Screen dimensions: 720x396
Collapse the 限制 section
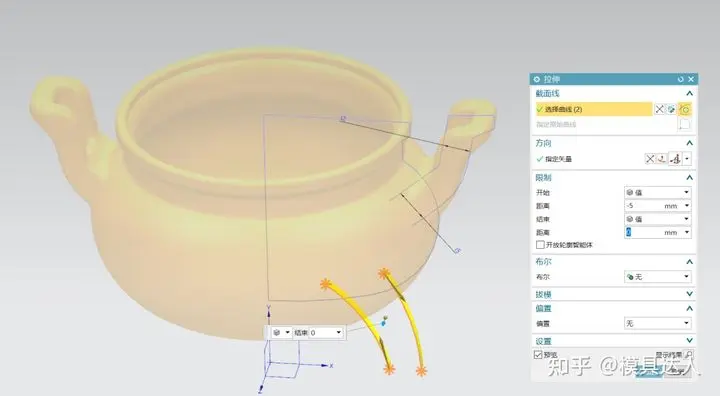689,178
